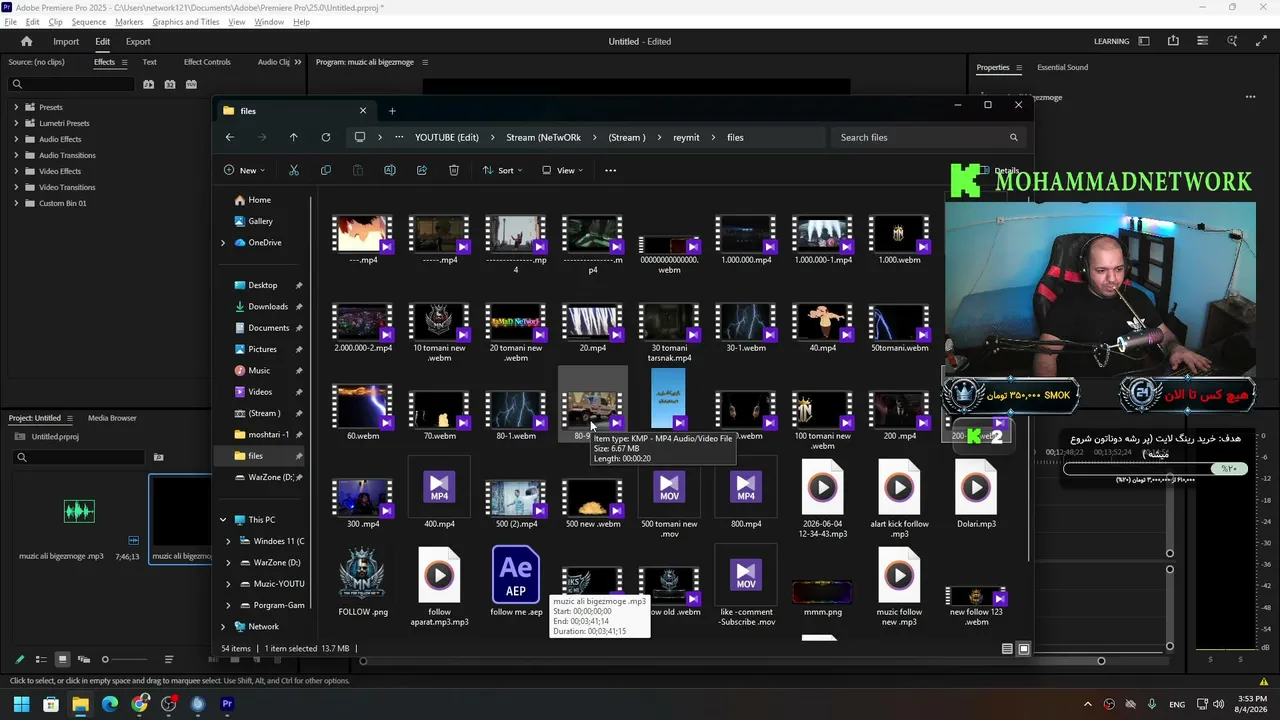Open Google Chrome from the taskbar
This screenshot has height=720, width=1280.
(140, 704)
